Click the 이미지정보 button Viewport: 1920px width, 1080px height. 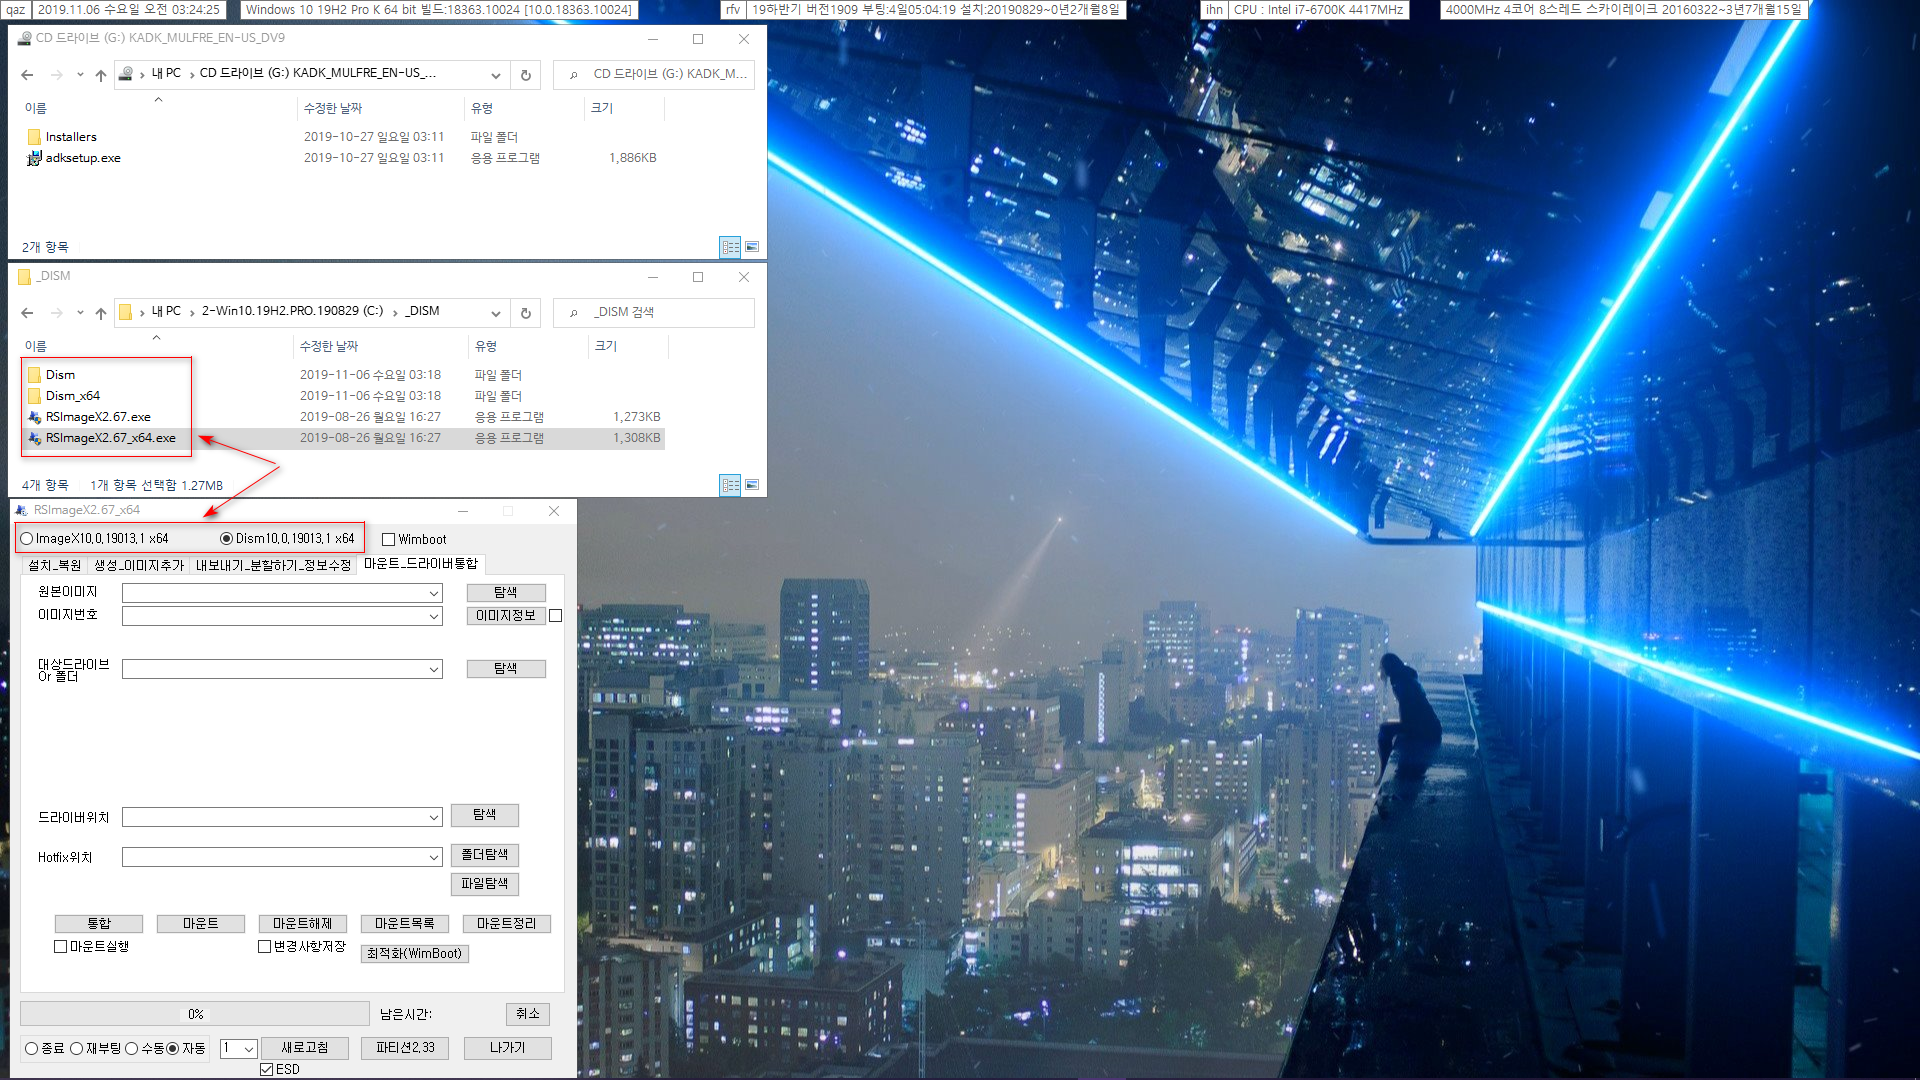pos(506,616)
